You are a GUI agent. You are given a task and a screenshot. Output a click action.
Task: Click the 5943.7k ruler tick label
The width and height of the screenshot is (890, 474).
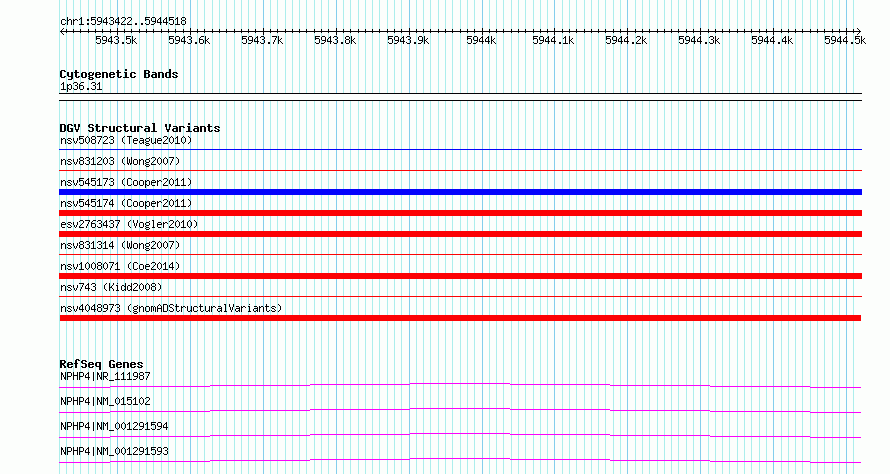click(x=262, y=40)
